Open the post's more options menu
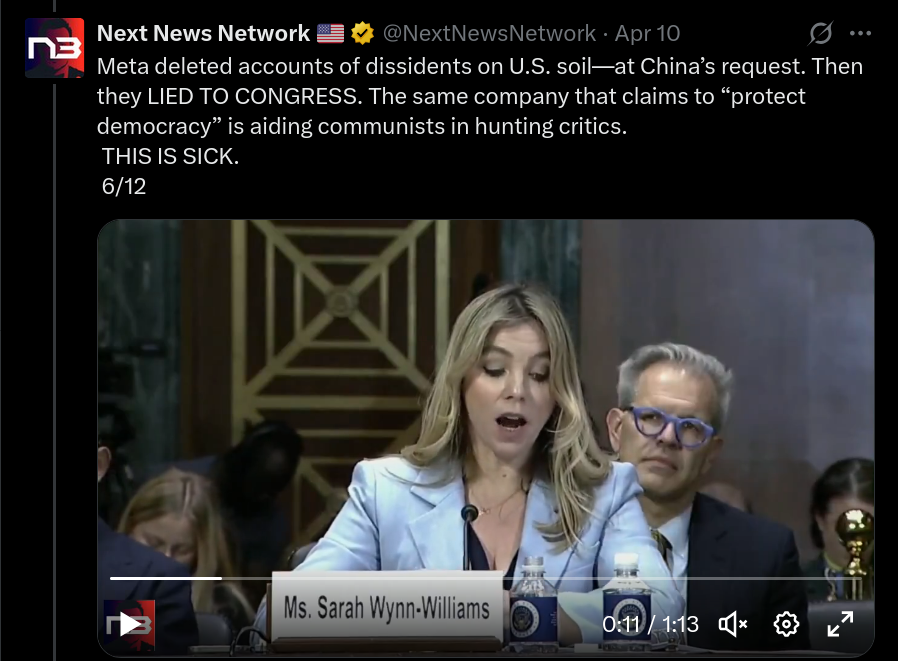This screenshot has width=898, height=661. [x=860, y=33]
